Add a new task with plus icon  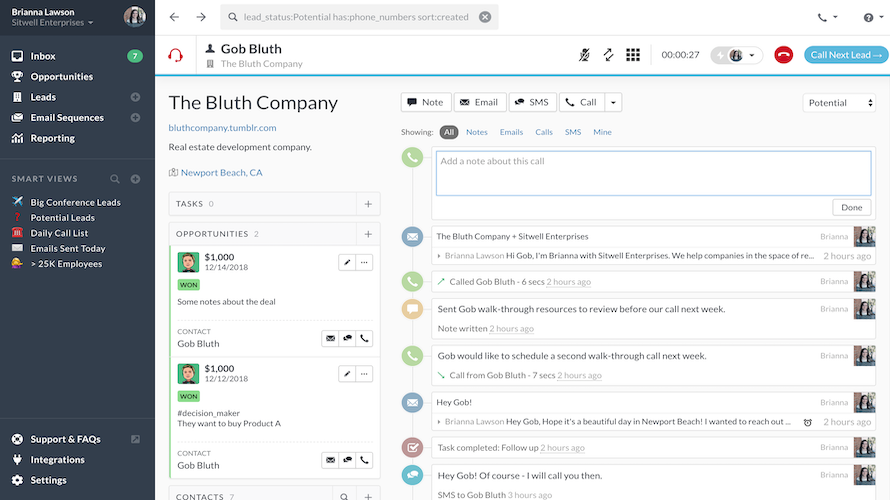(367, 204)
